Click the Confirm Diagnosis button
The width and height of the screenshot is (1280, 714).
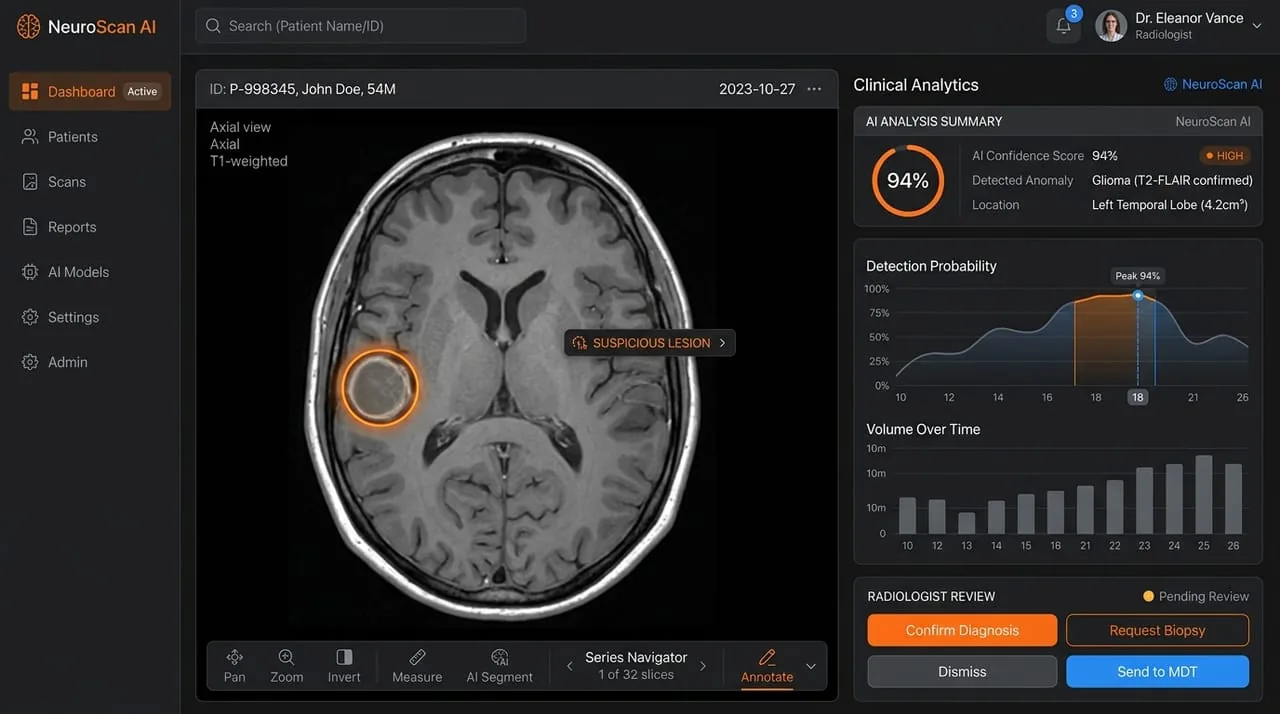click(962, 630)
